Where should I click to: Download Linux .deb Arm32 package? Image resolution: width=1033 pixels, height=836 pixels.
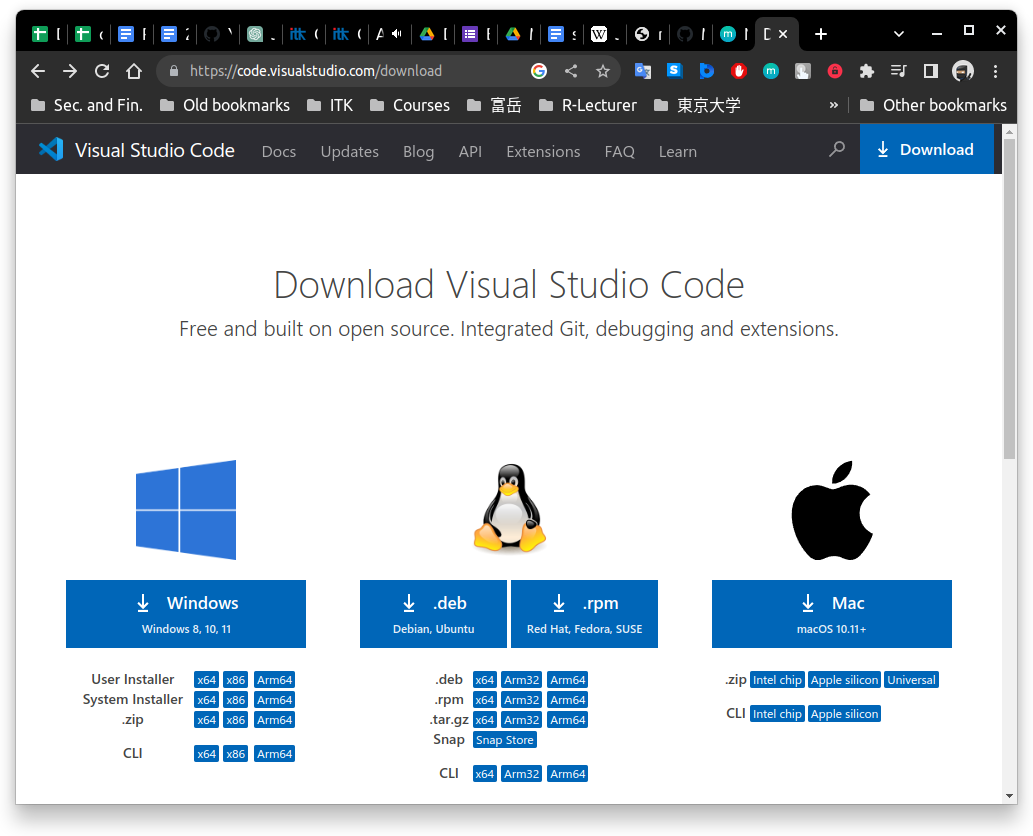[x=522, y=680]
